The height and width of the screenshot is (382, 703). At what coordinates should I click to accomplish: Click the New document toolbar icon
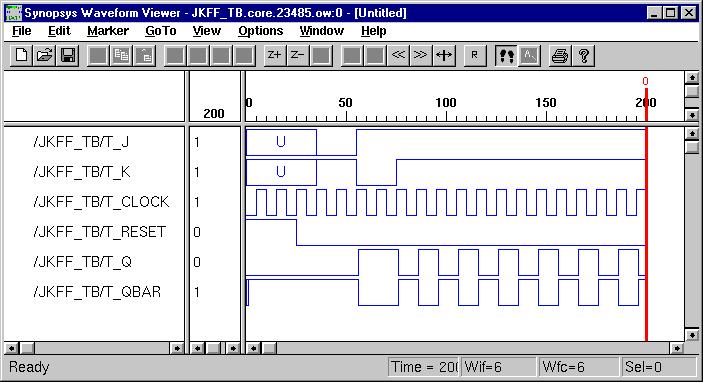pyautogui.click(x=21, y=56)
